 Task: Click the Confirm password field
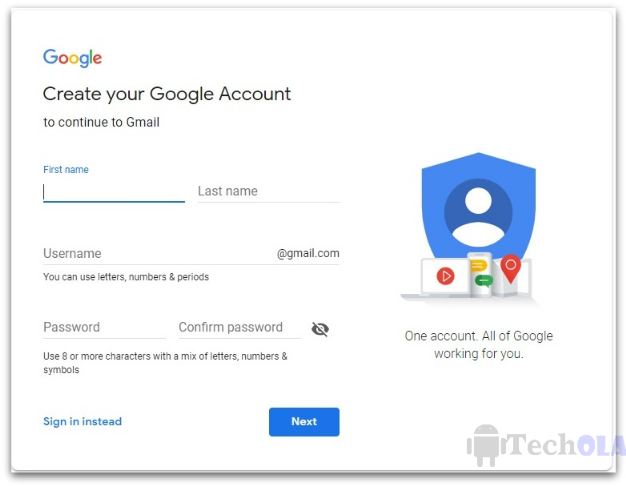(240, 327)
